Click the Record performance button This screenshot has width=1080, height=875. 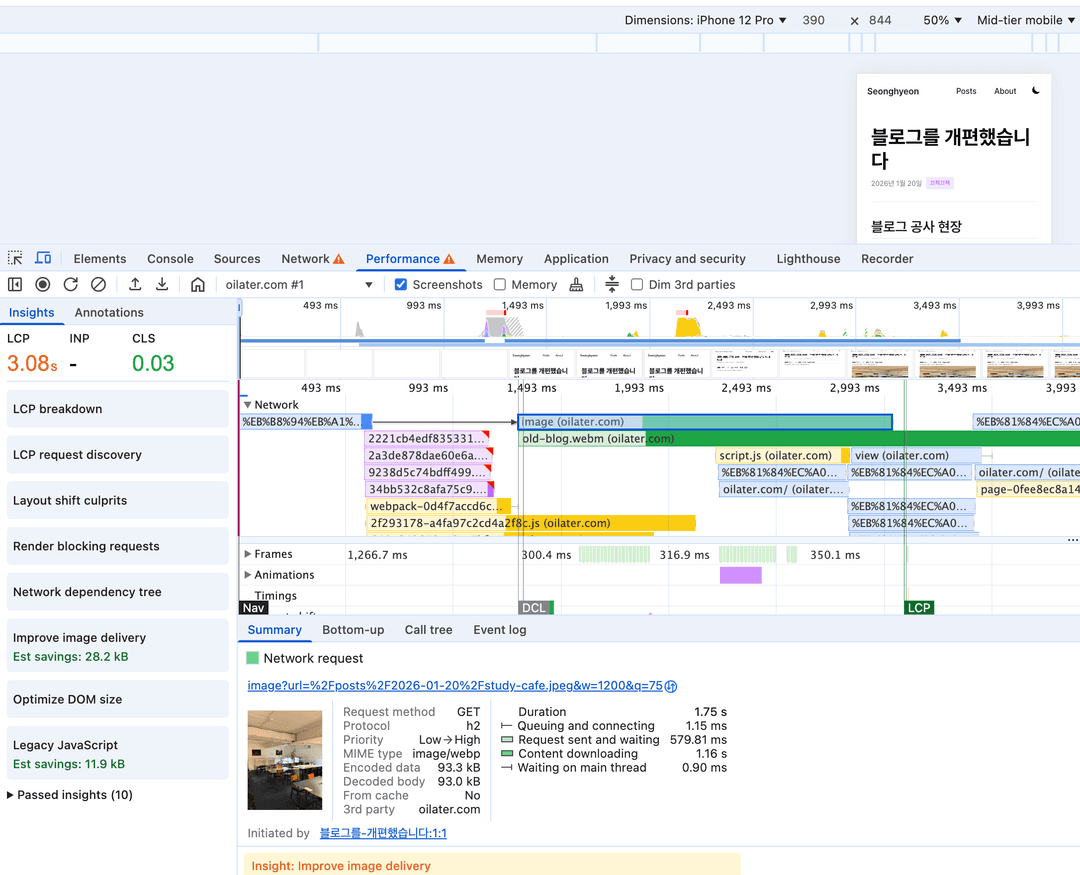click(43, 285)
